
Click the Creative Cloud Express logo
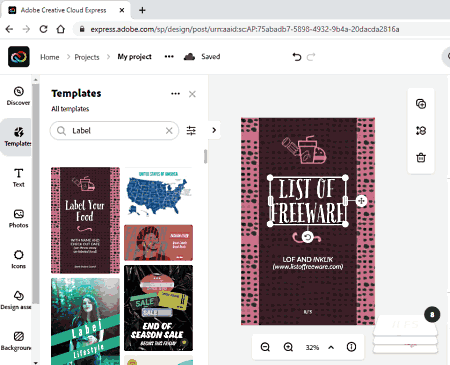pyautogui.click(x=19, y=57)
